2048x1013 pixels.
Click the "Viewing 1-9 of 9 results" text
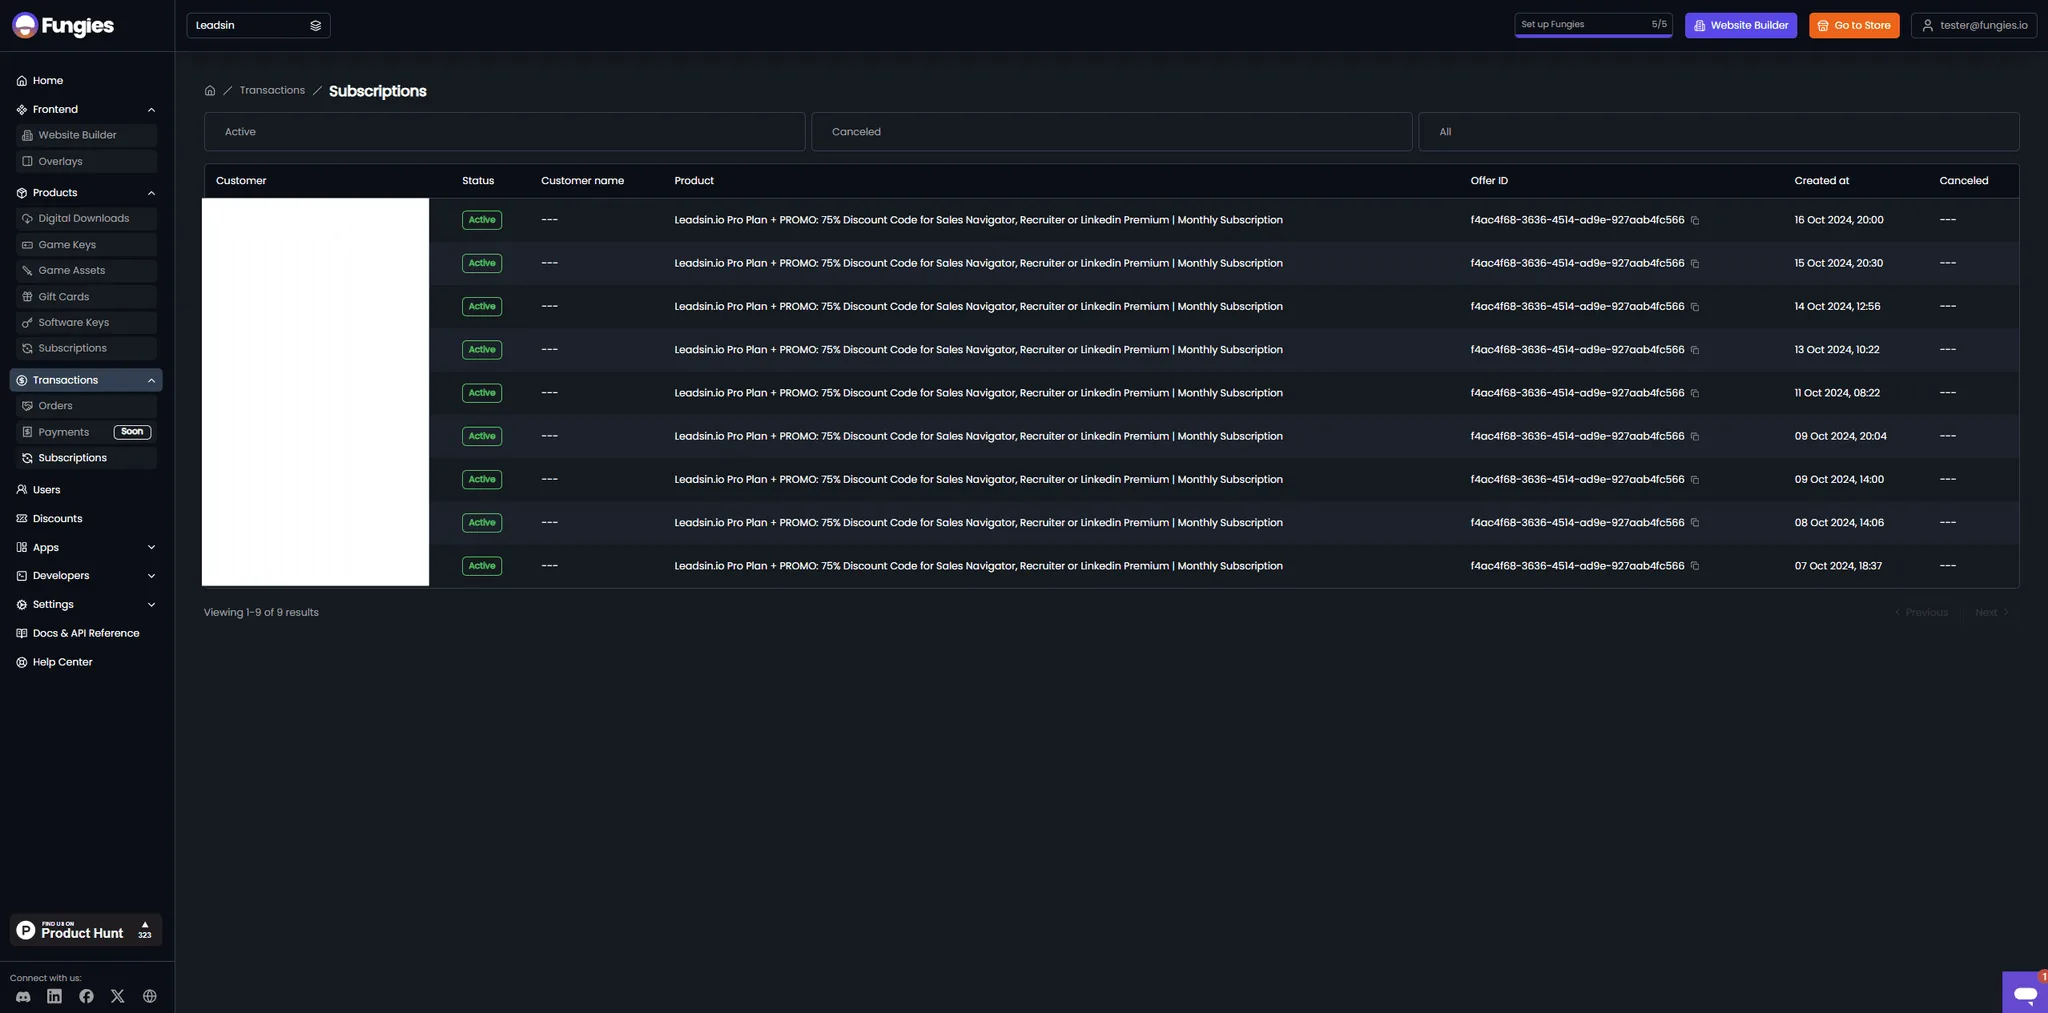point(261,612)
